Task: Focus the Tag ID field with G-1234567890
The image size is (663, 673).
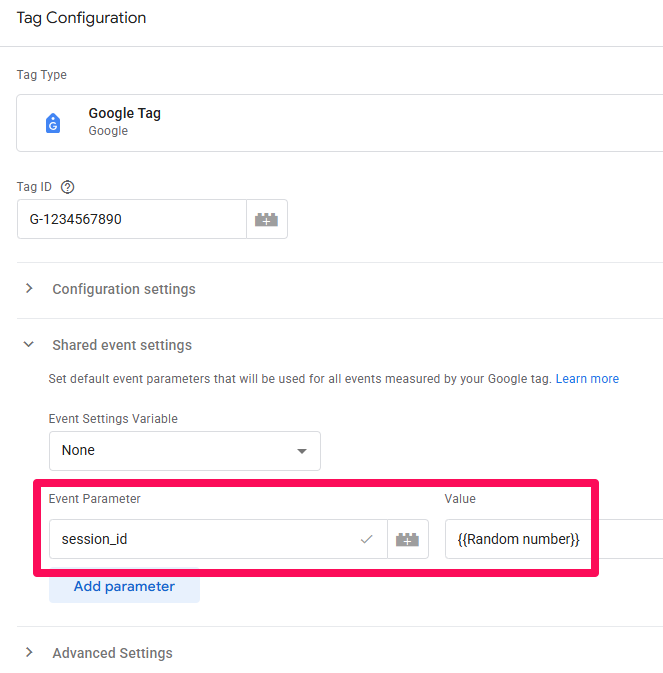Action: pos(131,219)
